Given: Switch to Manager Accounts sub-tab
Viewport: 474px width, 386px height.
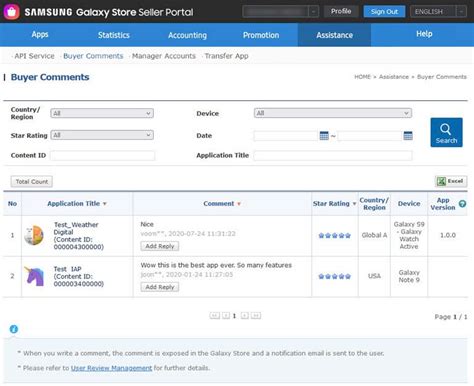Looking at the screenshot, I should coord(164,56).
